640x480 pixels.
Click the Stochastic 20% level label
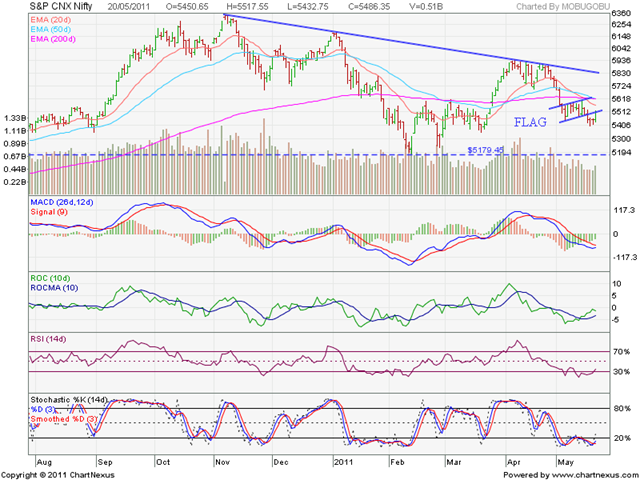(621, 438)
